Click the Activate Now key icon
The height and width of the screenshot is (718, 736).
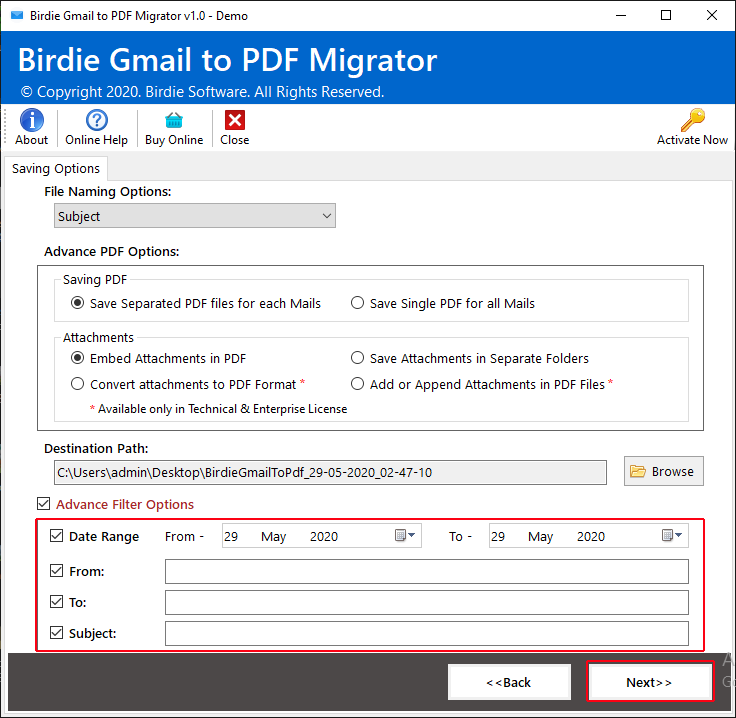click(693, 120)
